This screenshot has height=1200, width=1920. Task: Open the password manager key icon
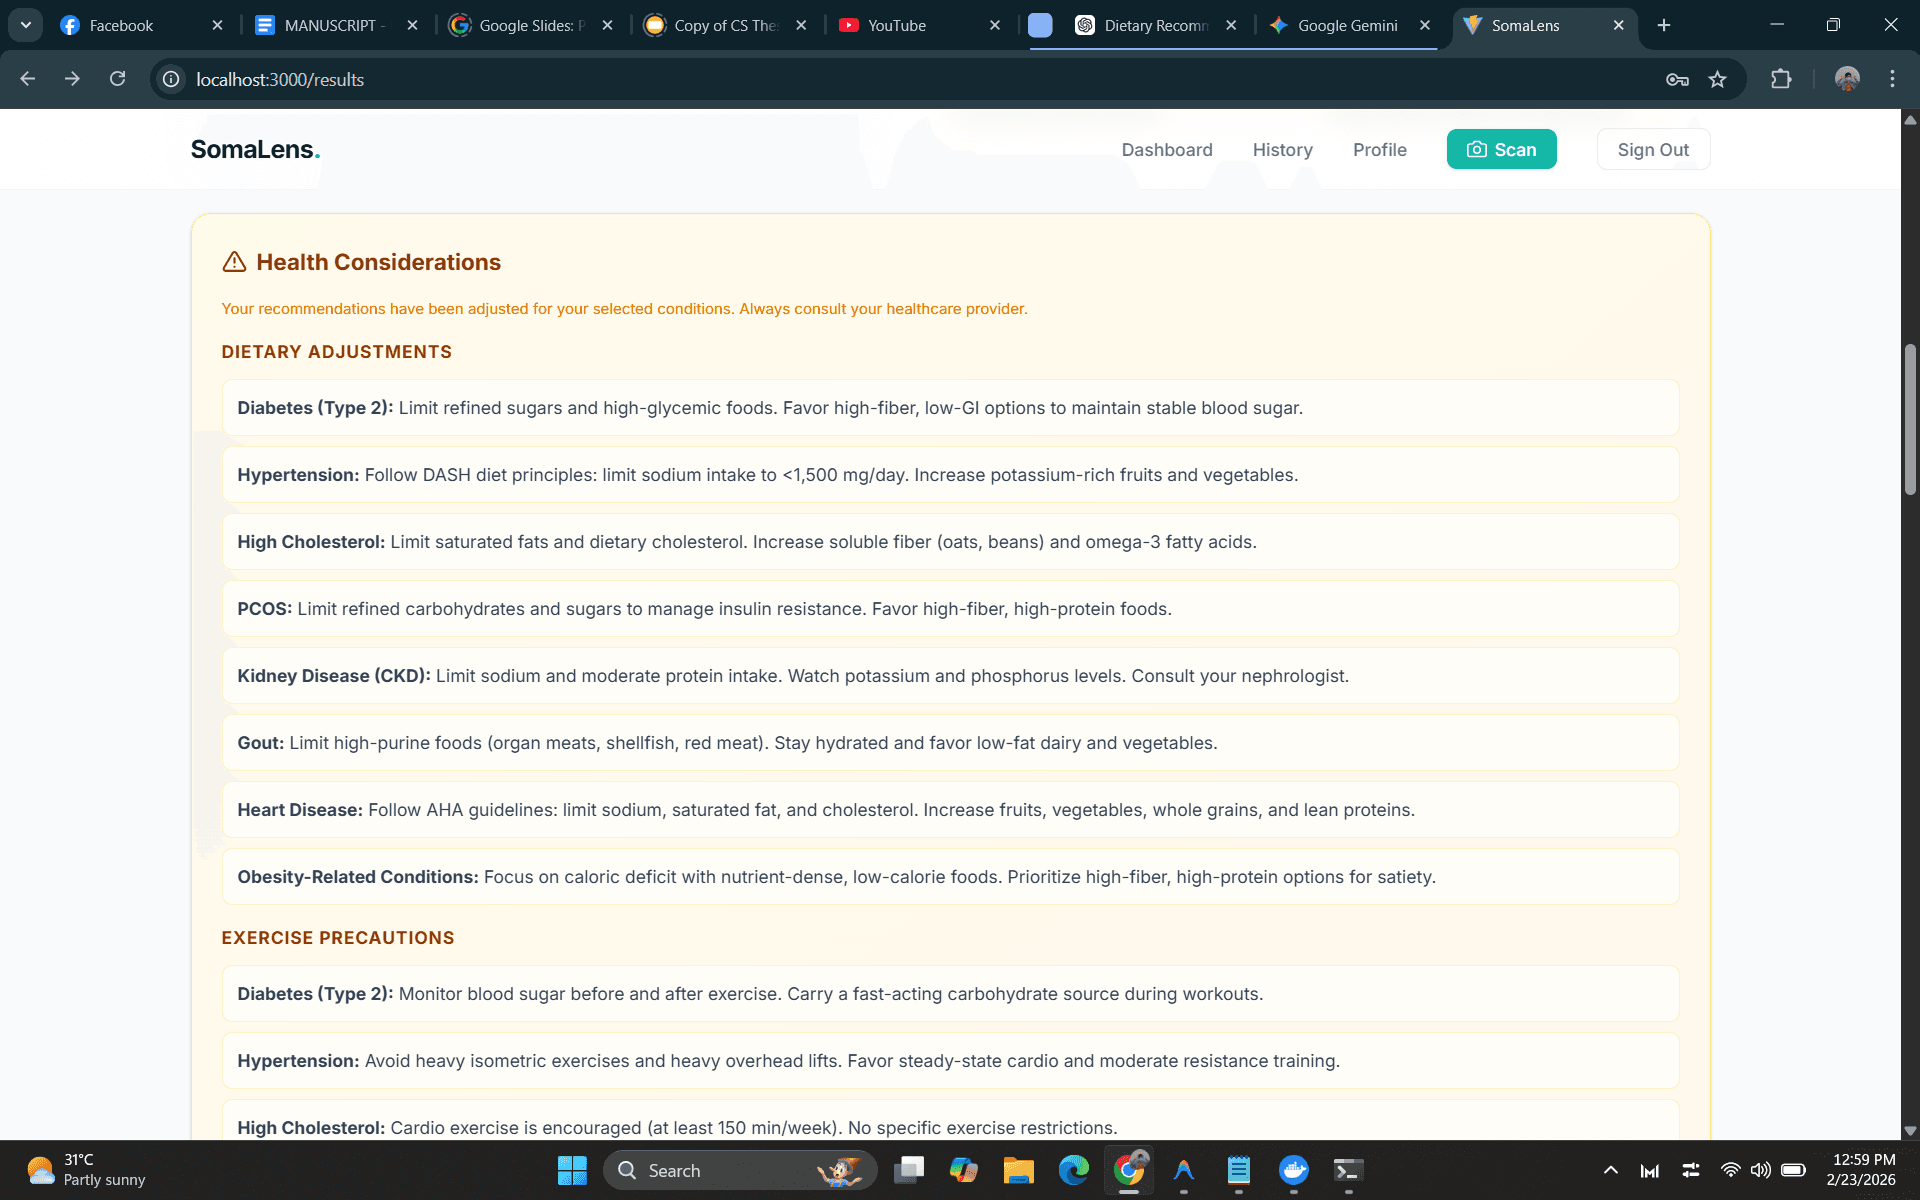point(1677,79)
